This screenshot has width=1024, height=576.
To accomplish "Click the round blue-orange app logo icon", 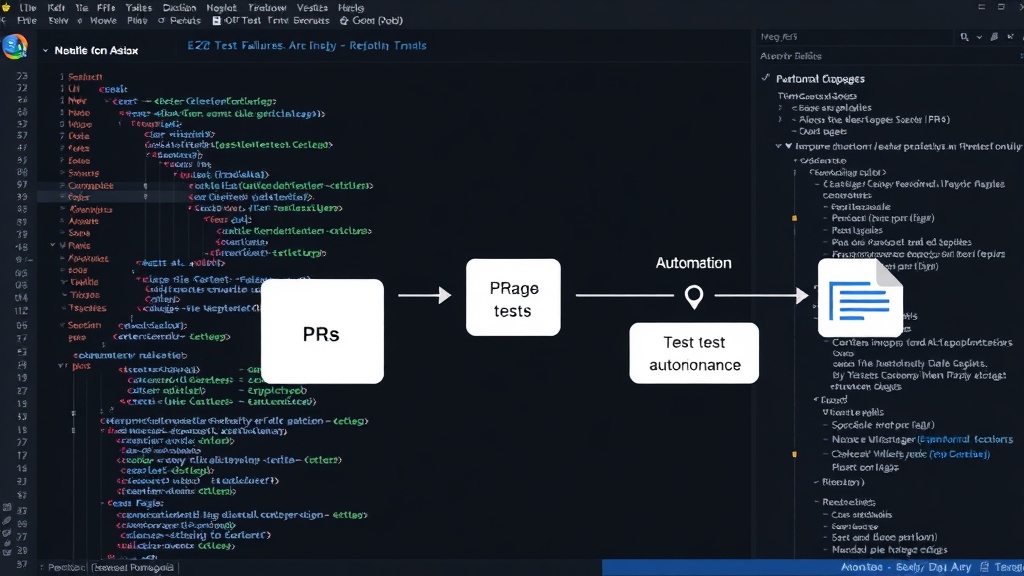I will point(14,47).
